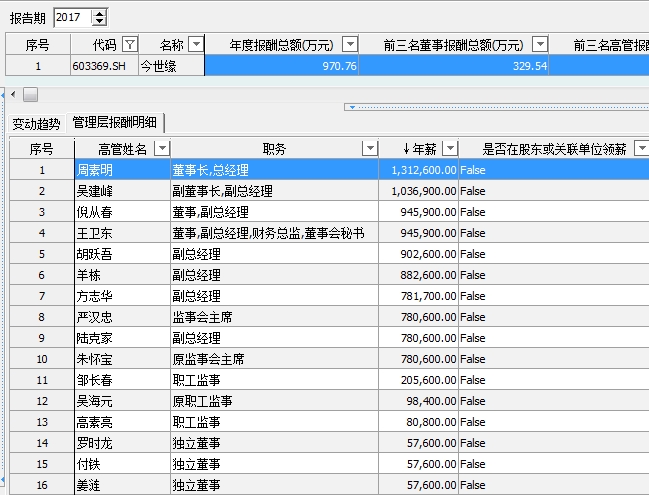Select the 姜涟 row name
This screenshot has width=649, height=495.
123,485
